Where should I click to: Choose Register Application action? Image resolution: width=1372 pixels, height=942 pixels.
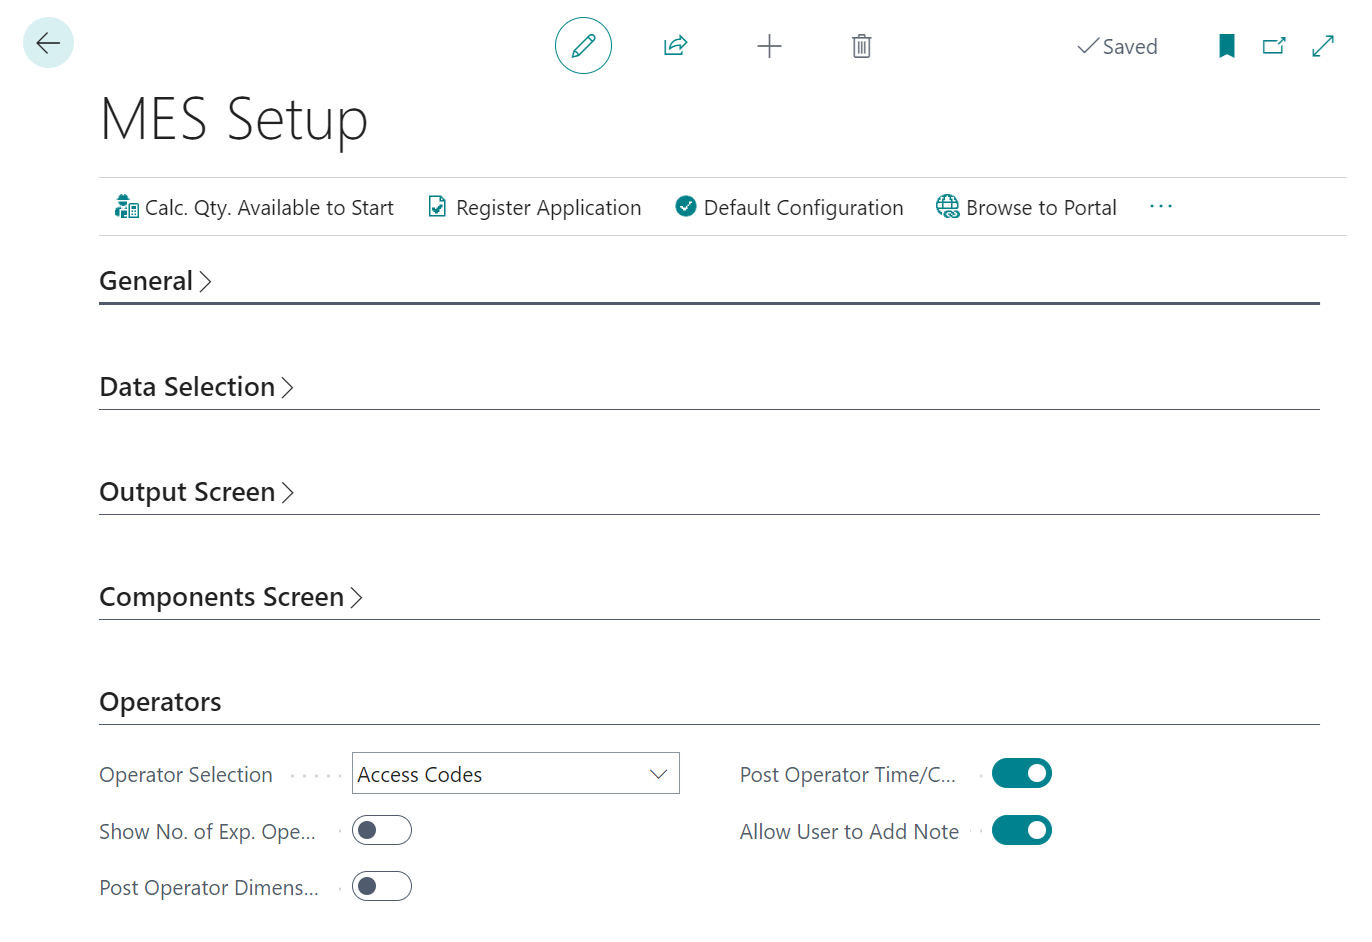click(x=535, y=207)
